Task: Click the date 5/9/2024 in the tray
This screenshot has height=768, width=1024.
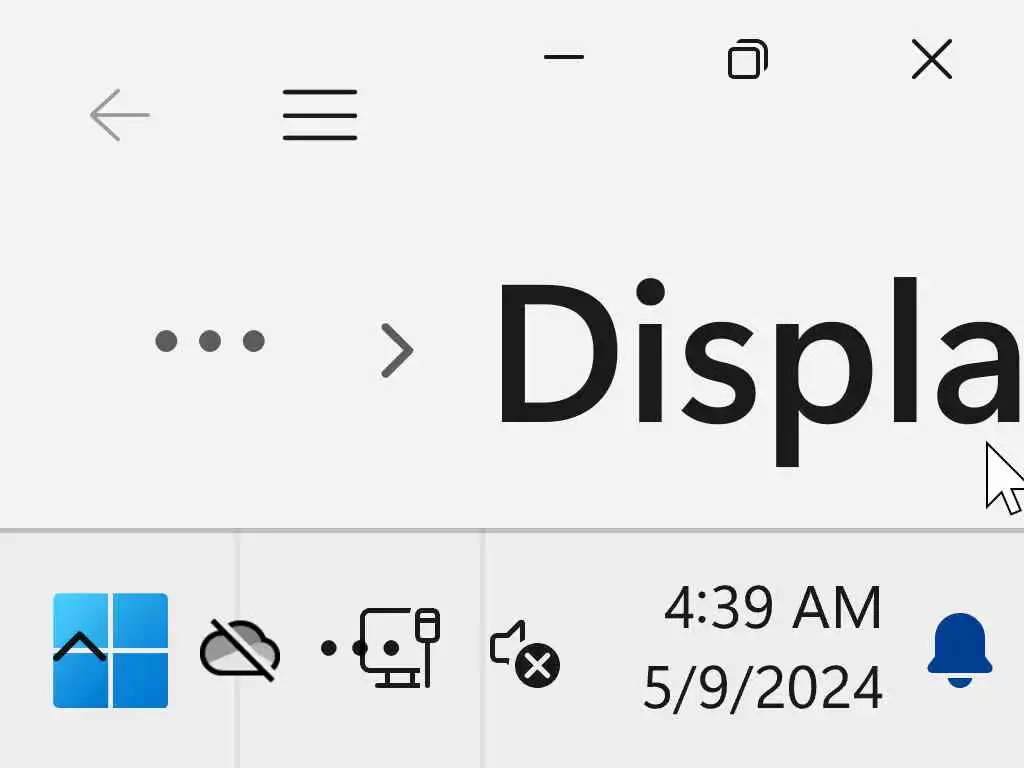Action: [x=763, y=687]
